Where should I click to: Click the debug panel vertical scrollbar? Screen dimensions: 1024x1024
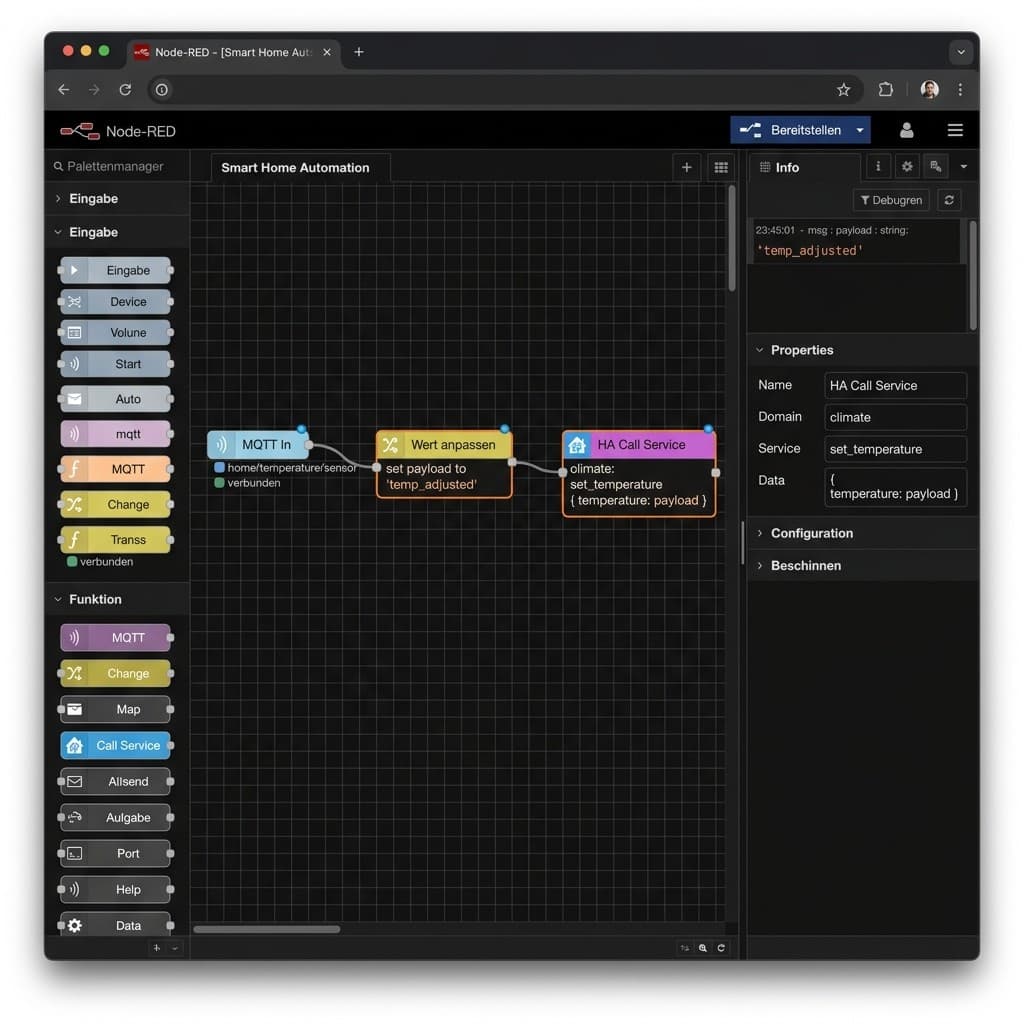point(973,275)
